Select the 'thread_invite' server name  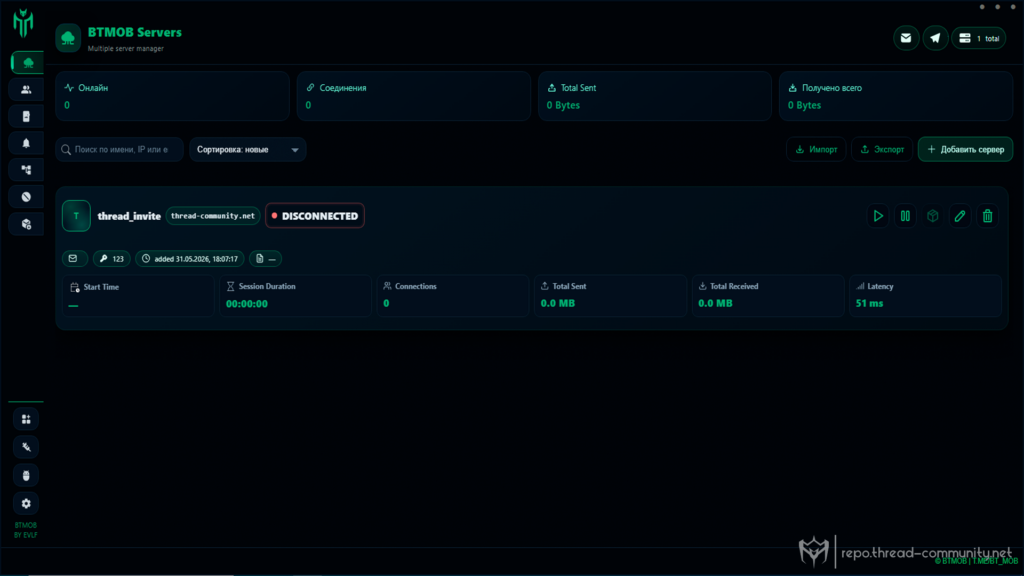(x=129, y=216)
